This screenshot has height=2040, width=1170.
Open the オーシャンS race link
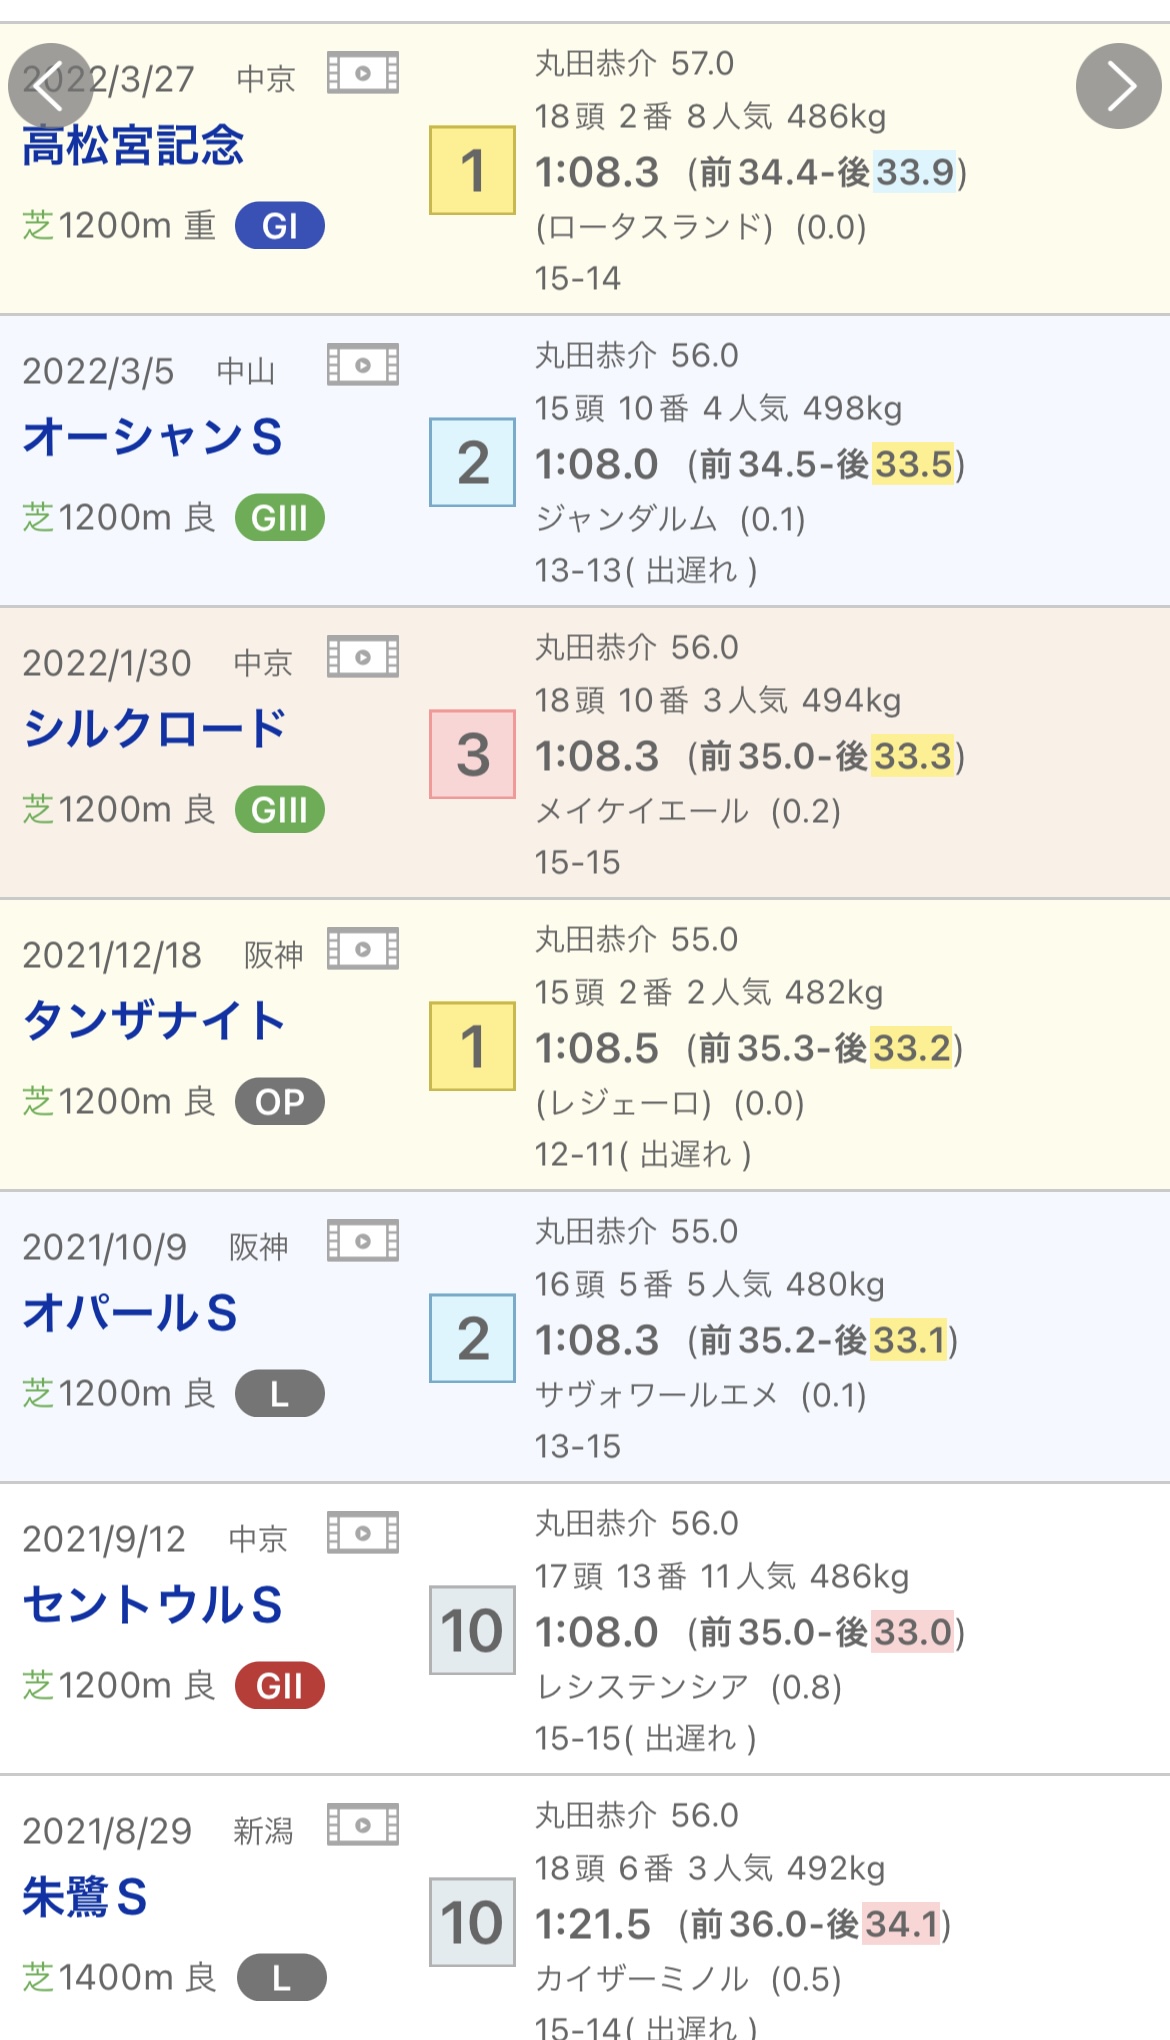(x=153, y=438)
